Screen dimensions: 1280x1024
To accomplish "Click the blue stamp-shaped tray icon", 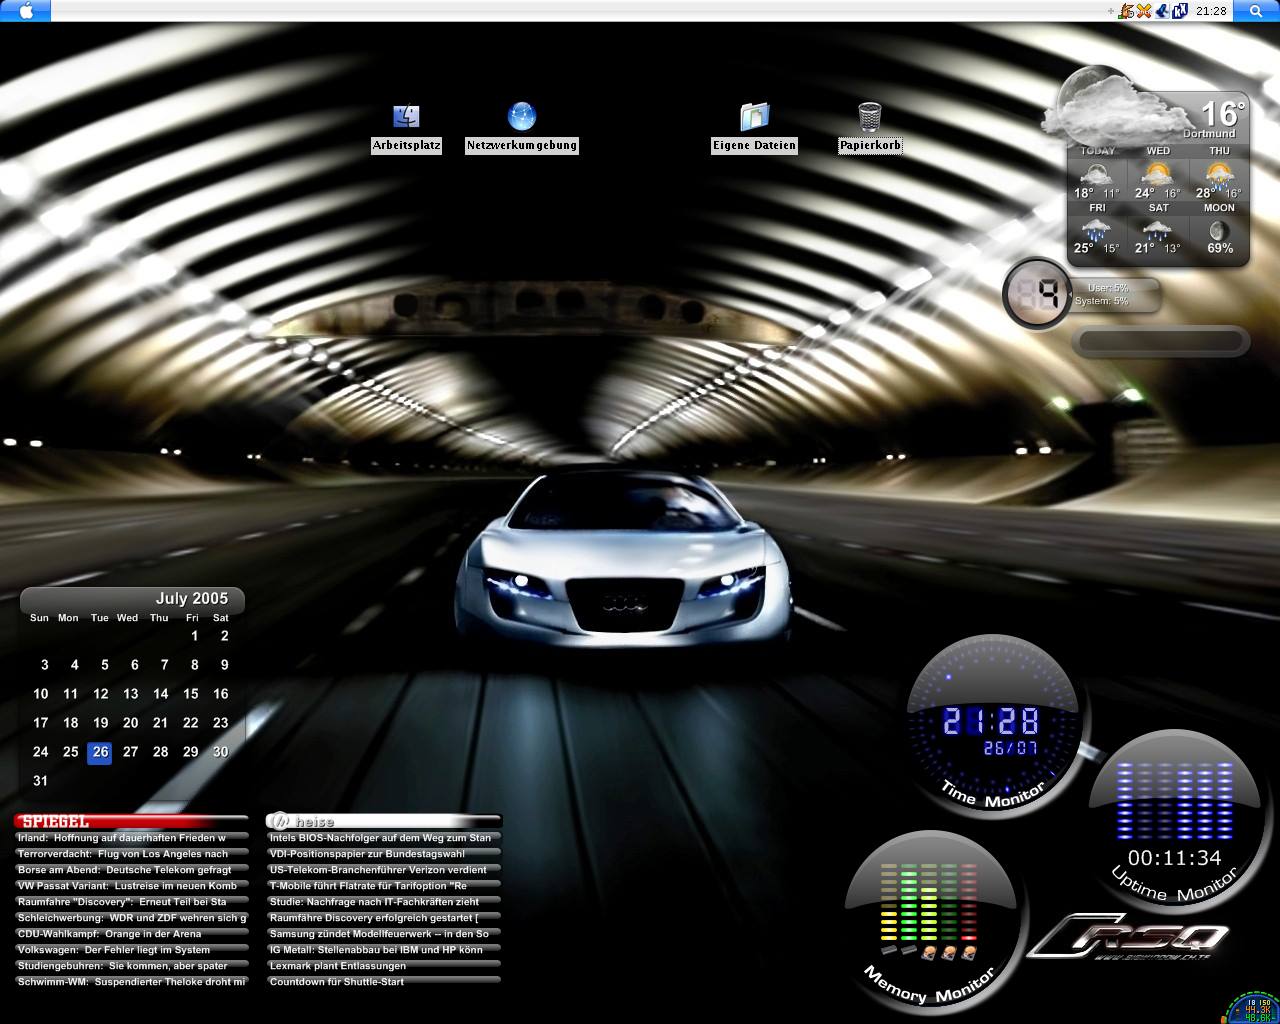I will coord(1162,11).
